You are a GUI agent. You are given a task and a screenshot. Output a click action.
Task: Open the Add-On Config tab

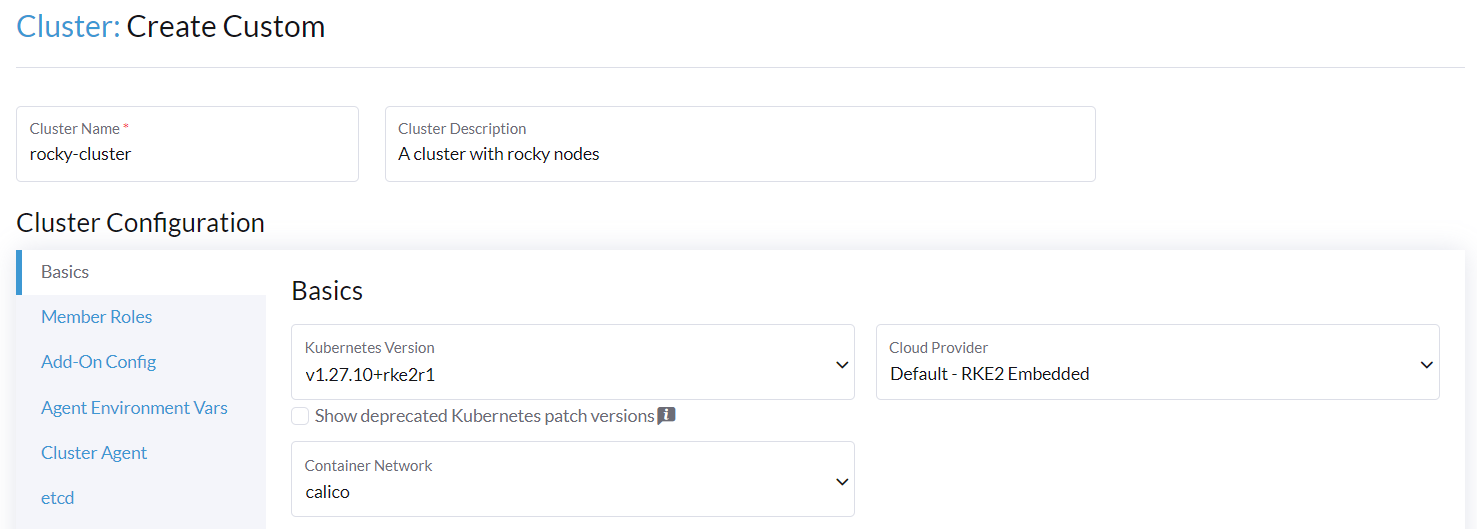point(99,362)
